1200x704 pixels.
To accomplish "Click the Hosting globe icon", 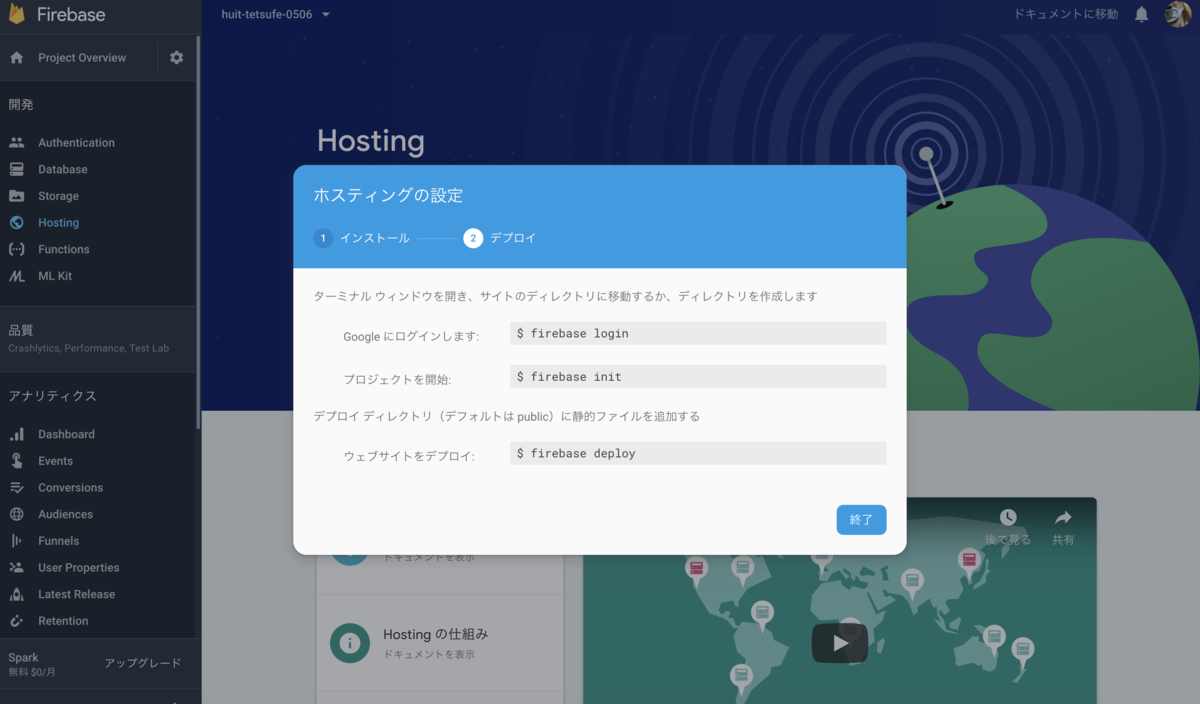I will [x=16, y=223].
